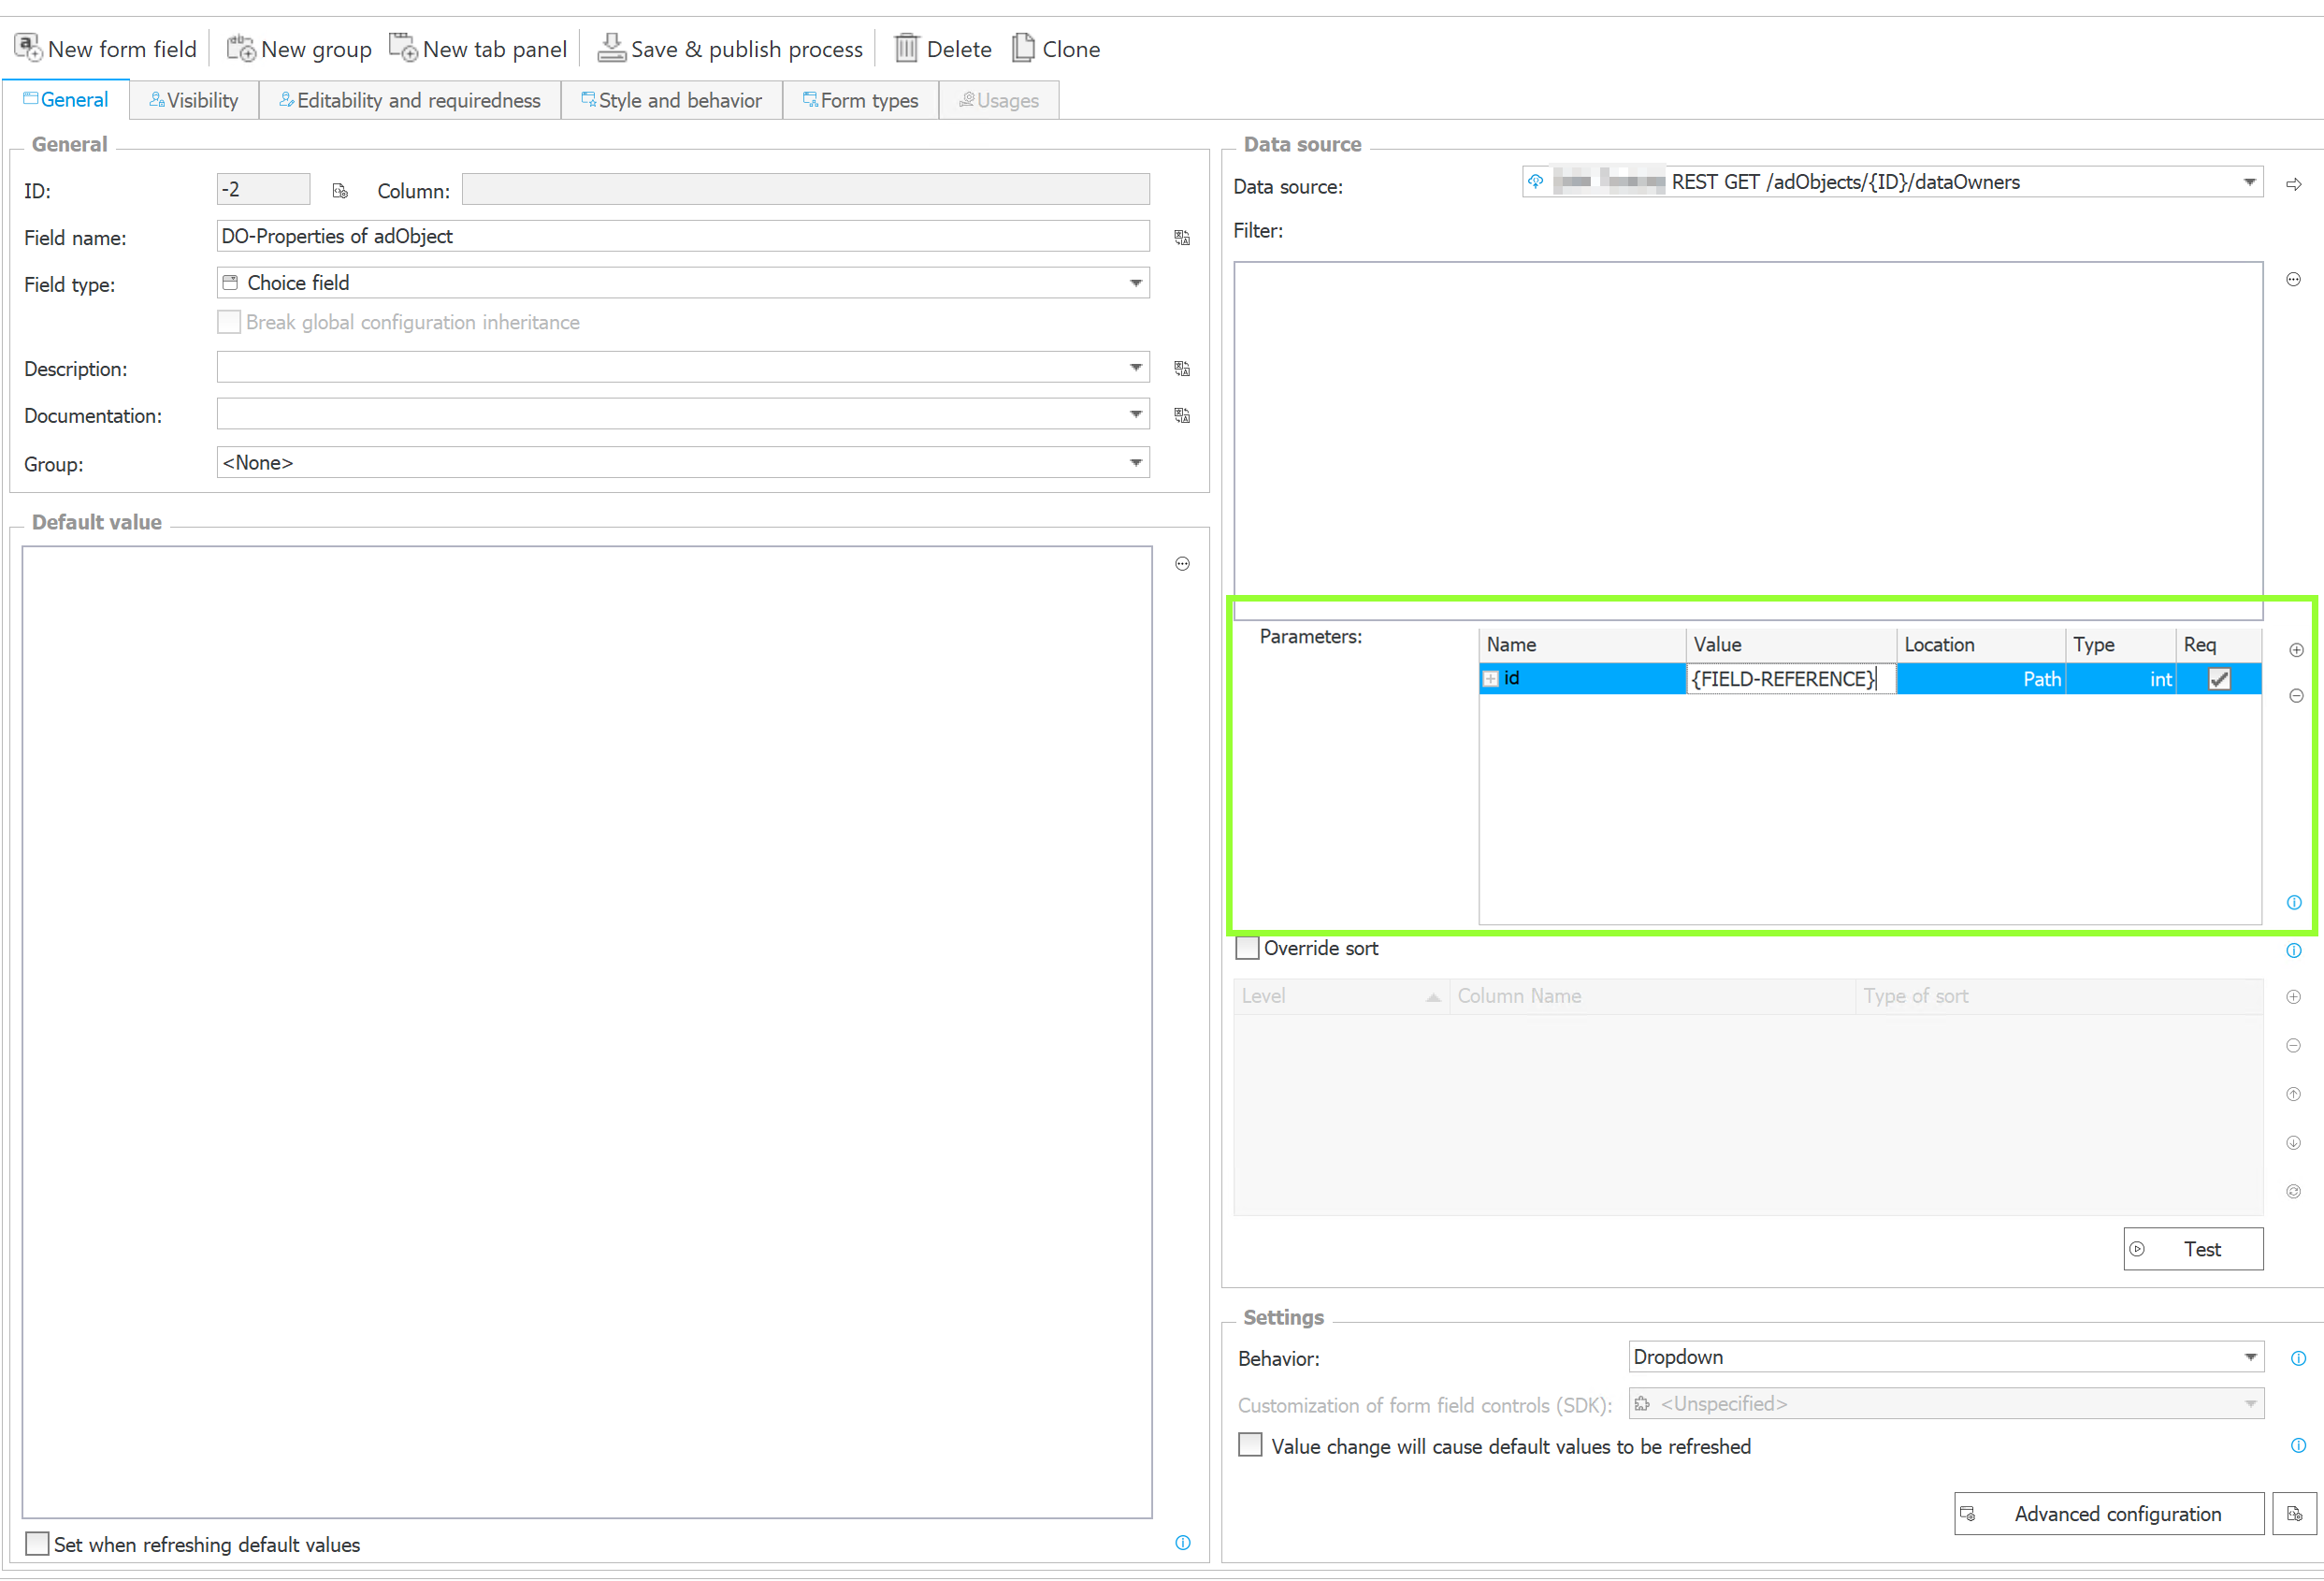
Task: Enable Override sort checkbox
Action: (1247, 948)
